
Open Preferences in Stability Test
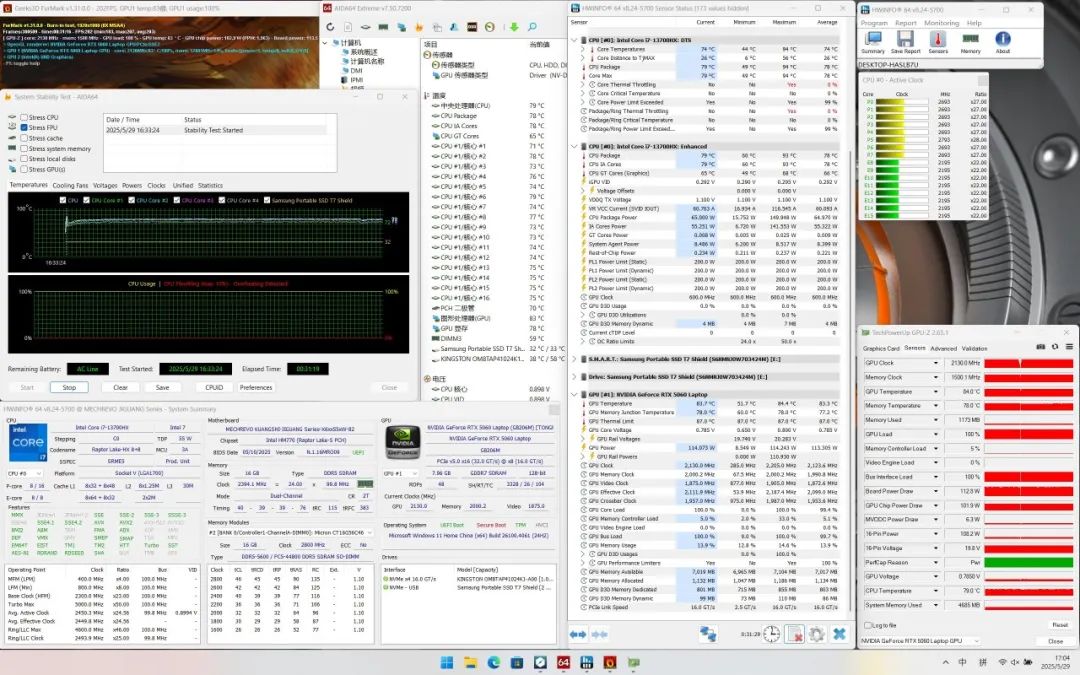tap(256, 388)
